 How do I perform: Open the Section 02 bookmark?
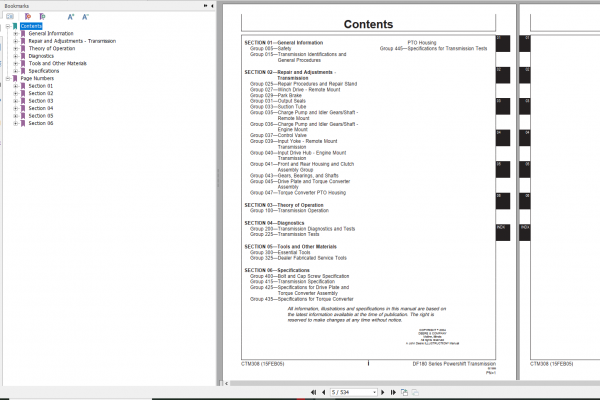coord(41,93)
